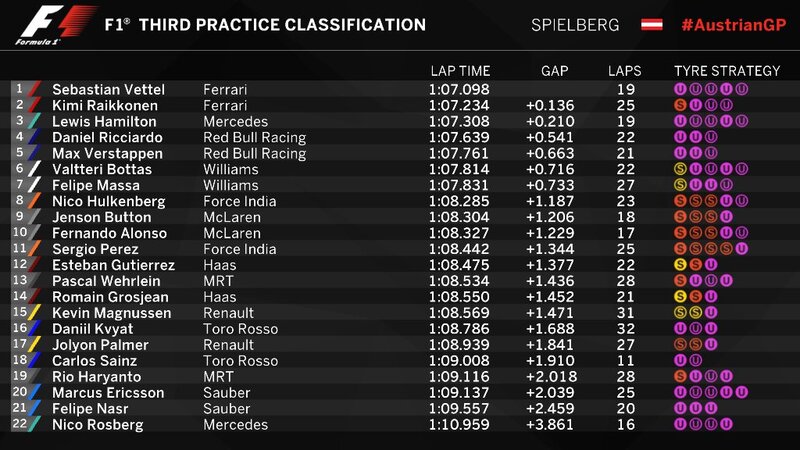Click the LAPS column header

[x=624, y=71]
